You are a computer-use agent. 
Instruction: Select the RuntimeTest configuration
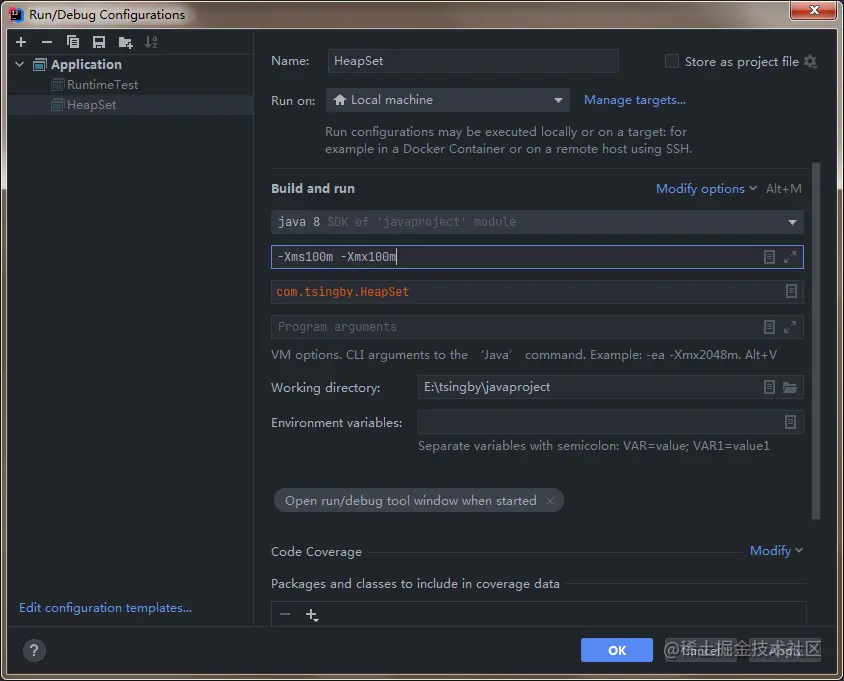[102, 85]
